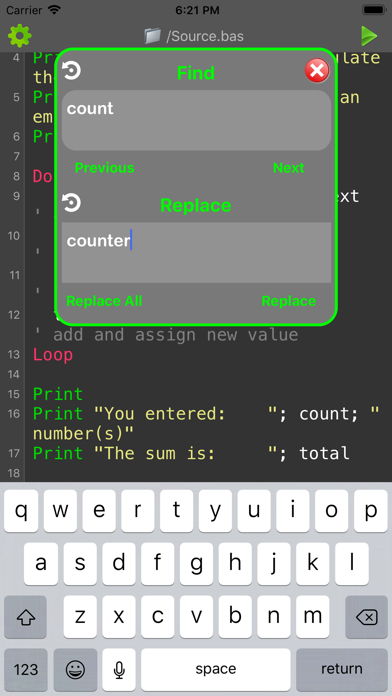The height and width of the screenshot is (696, 392).
Task: Tap the w key
Action: point(60,510)
